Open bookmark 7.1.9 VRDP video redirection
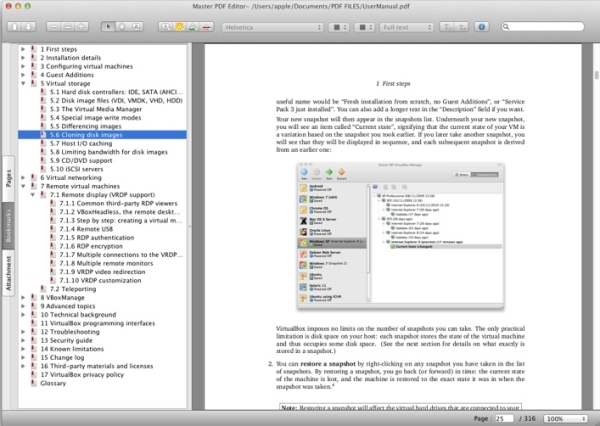600x426 pixels. coord(102,272)
